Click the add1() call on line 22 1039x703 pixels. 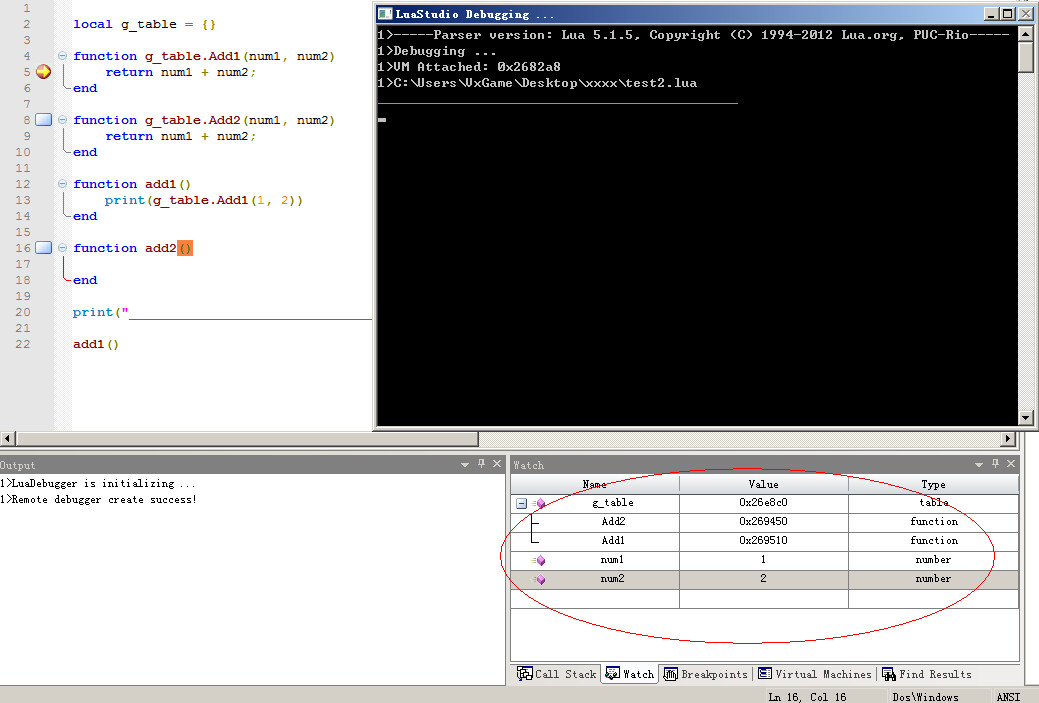coord(95,344)
